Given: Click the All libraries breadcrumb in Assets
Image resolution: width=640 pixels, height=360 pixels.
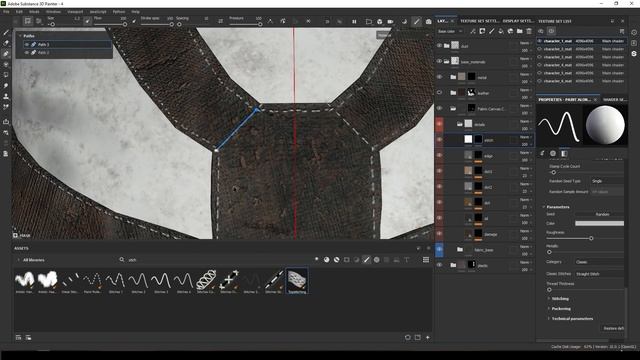Looking at the screenshot, I should (x=33, y=260).
